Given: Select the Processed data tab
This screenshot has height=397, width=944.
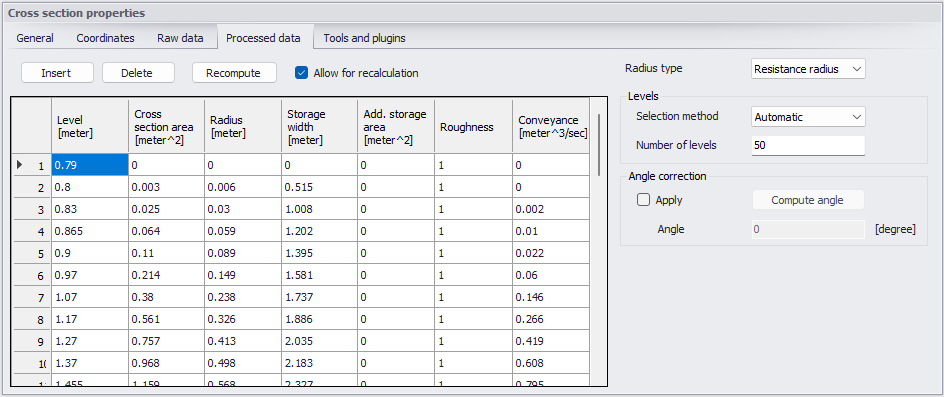Looking at the screenshot, I should 263,38.
